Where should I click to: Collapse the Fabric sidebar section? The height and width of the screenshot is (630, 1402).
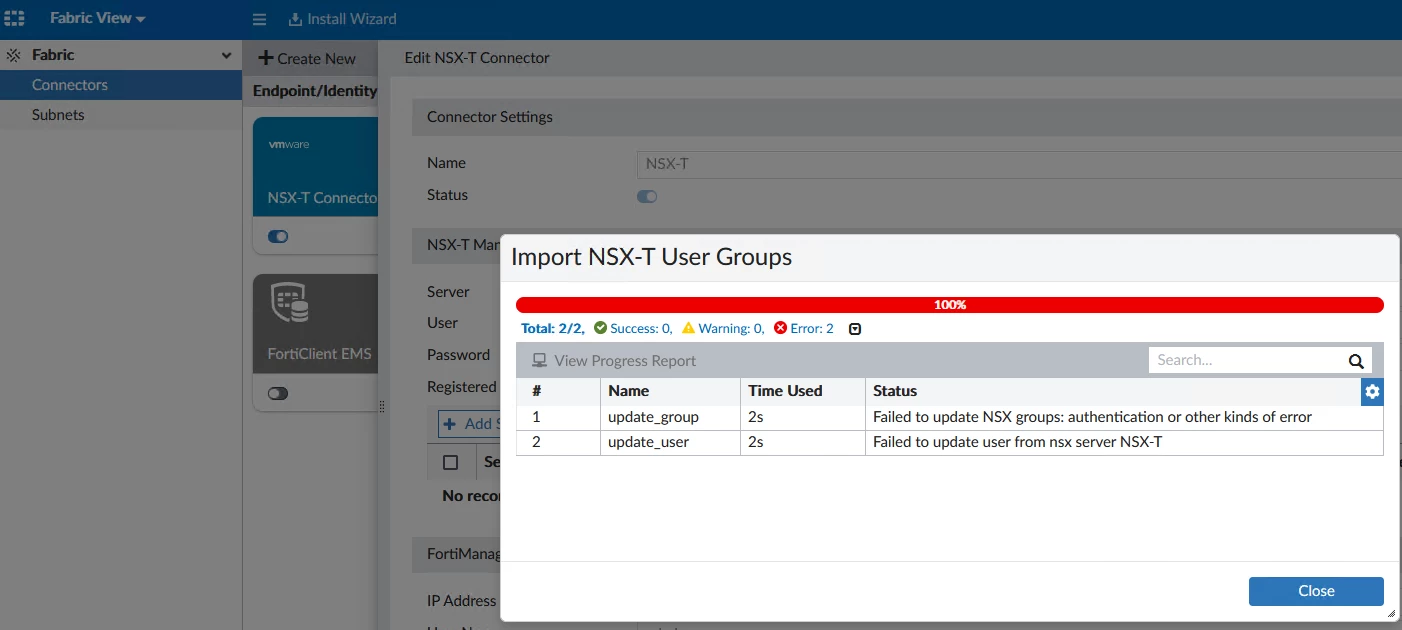coord(226,55)
